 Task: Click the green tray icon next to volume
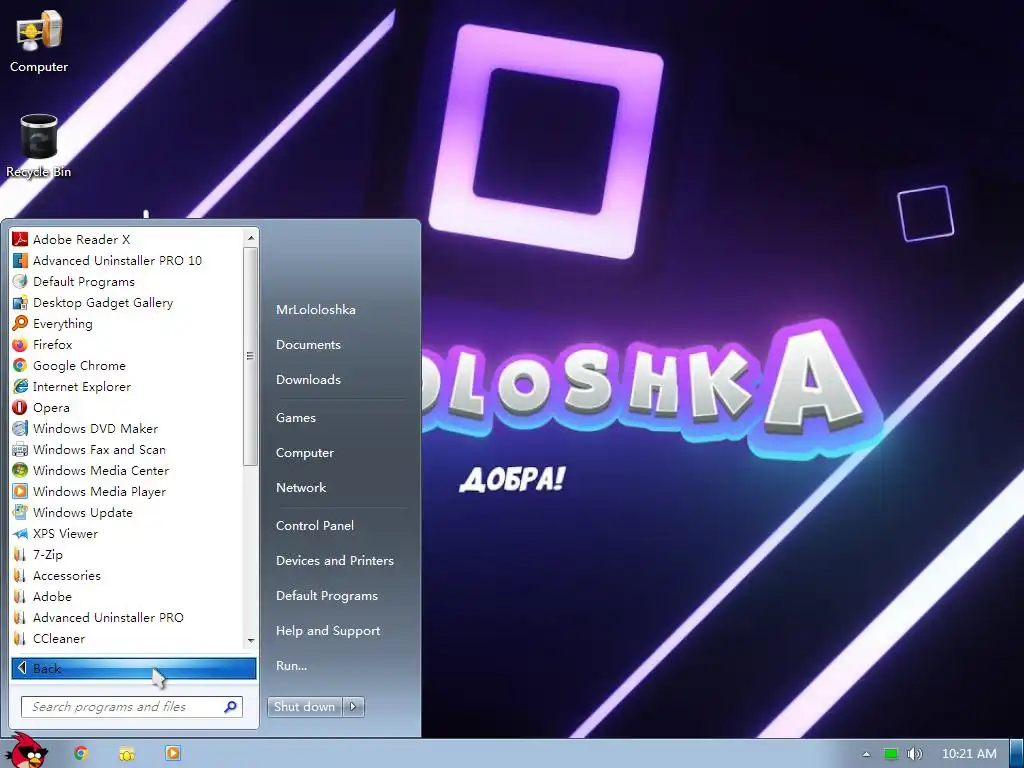[891, 754]
